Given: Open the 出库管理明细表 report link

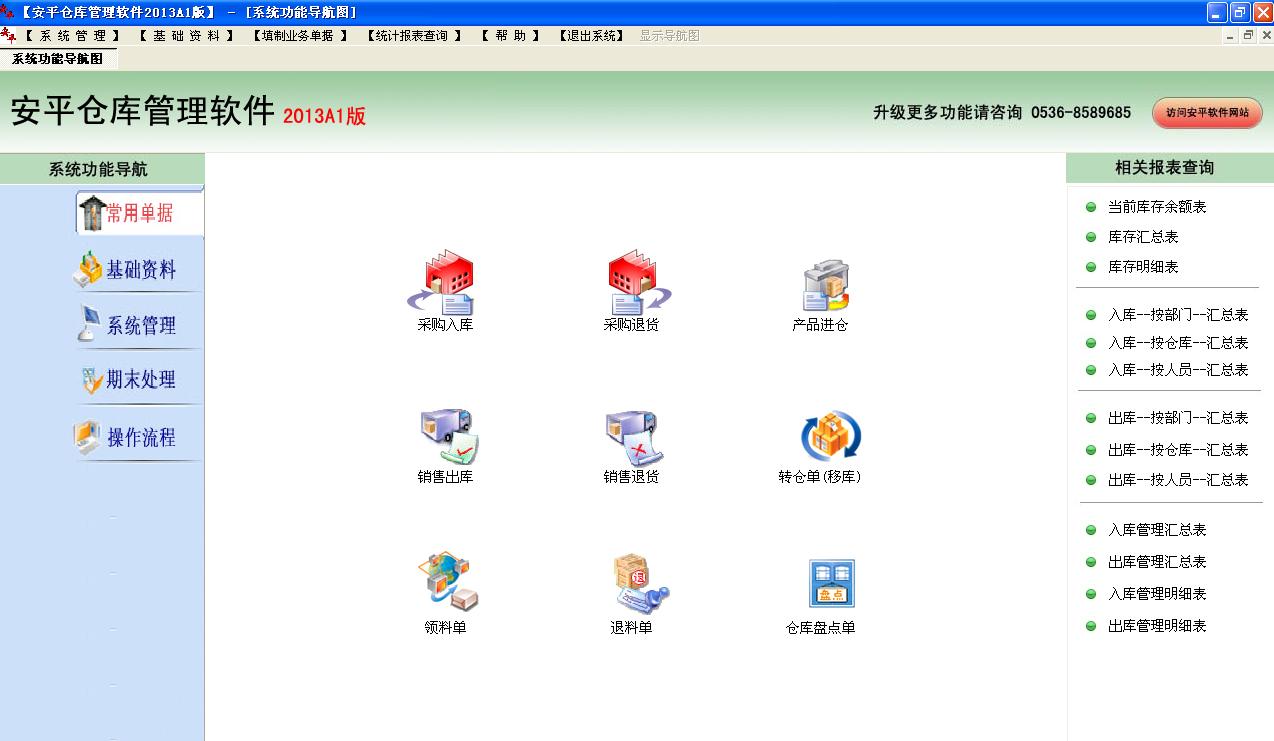Looking at the screenshot, I should tap(1157, 626).
